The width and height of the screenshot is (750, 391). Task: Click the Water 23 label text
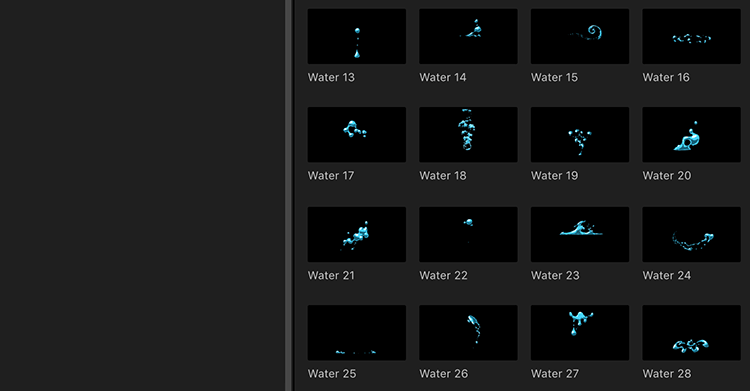[555, 276]
